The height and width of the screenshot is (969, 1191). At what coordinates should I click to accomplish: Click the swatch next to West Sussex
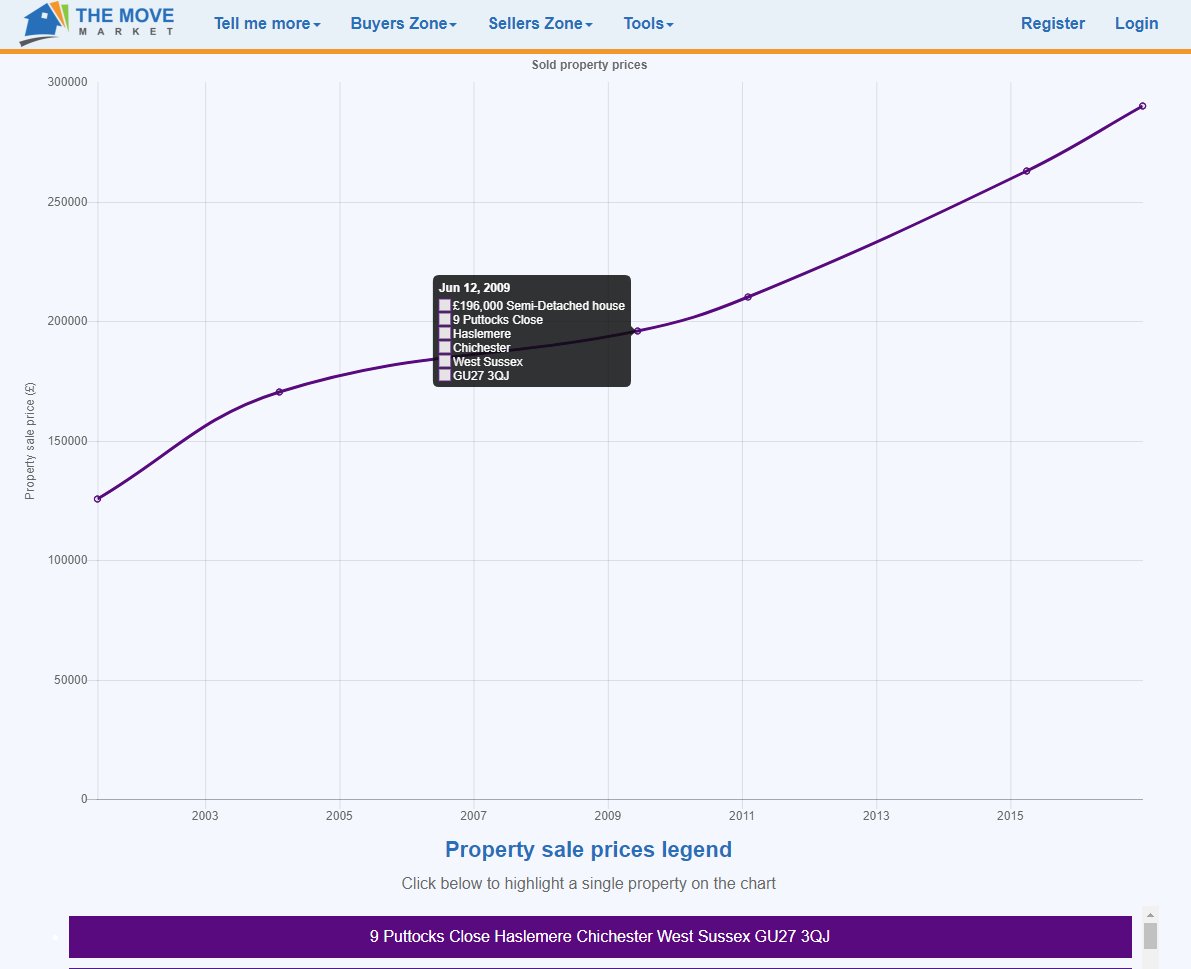444,361
